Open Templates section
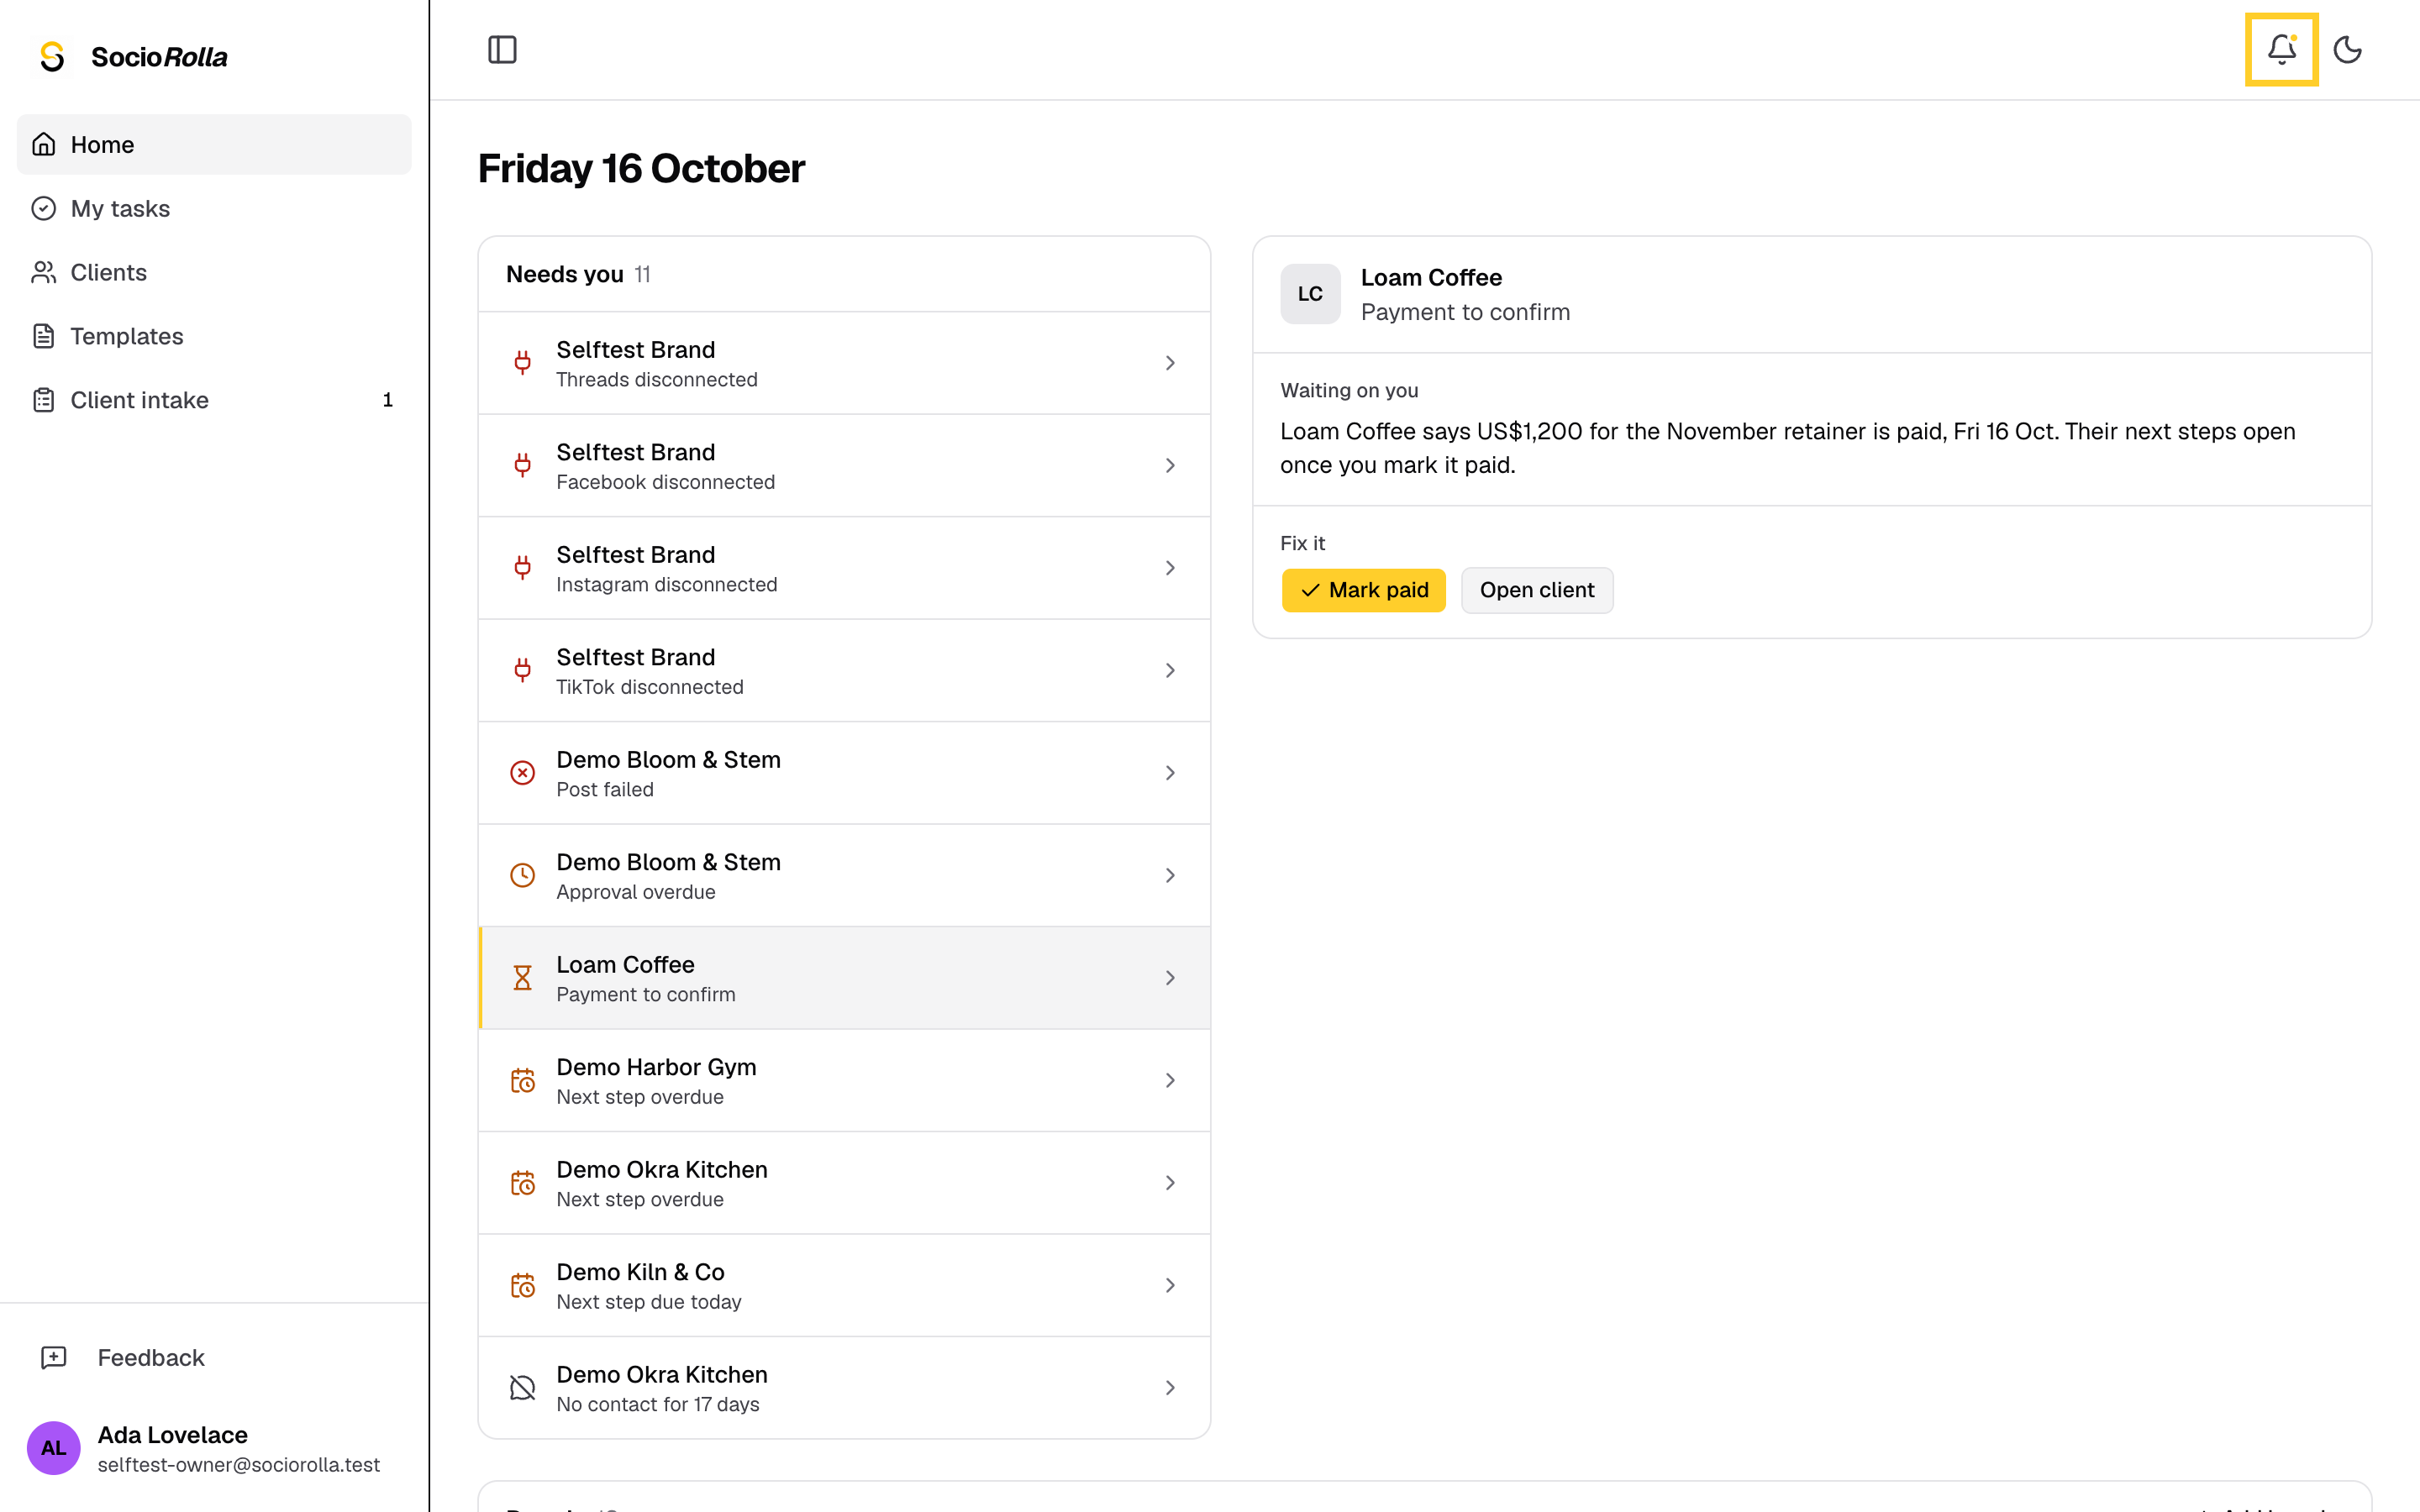This screenshot has height=1512, width=2420. pyautogui.click(x=214, y=336)
